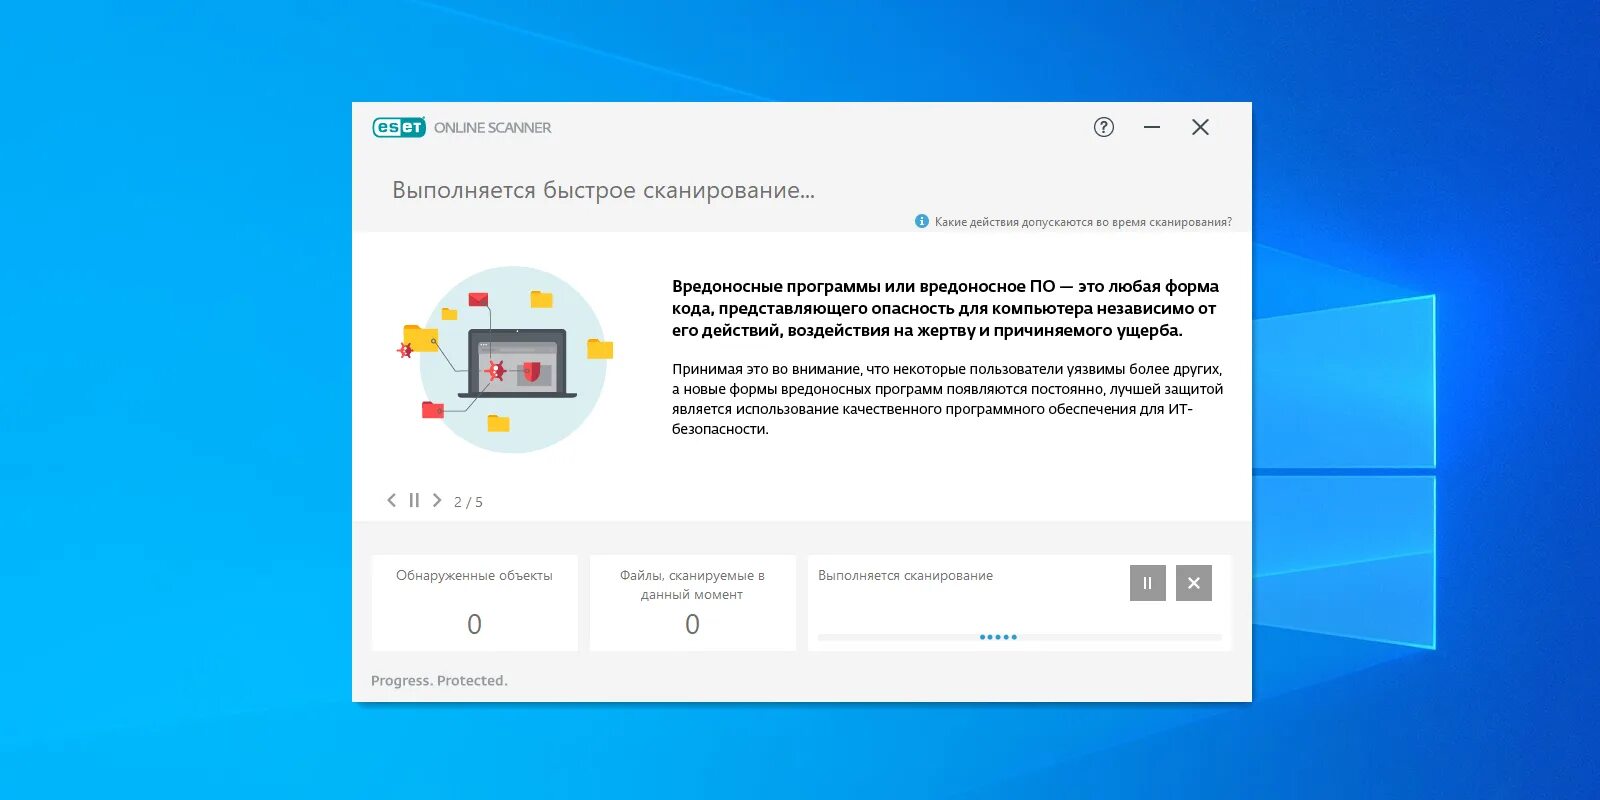1600x800 pixels.
Task: Click the '2 / 5' slide counter
Action: click(468, 502)
